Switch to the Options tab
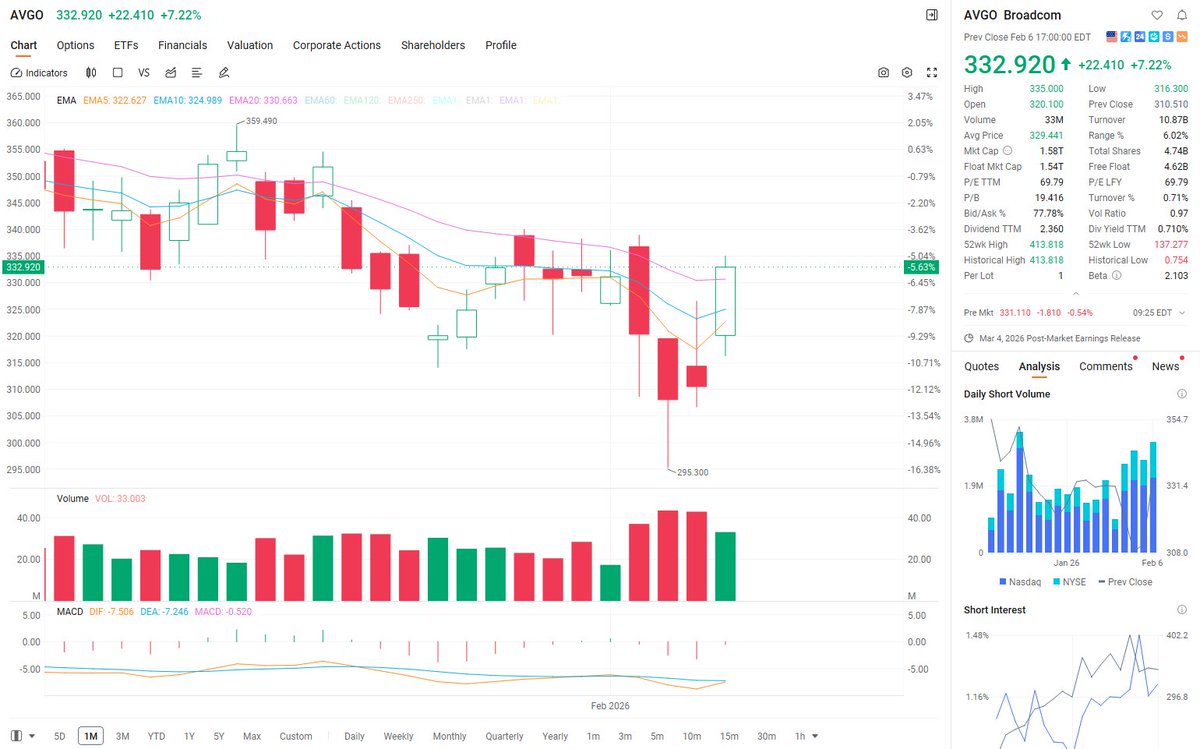1200x749 pixels. (75, 45)
